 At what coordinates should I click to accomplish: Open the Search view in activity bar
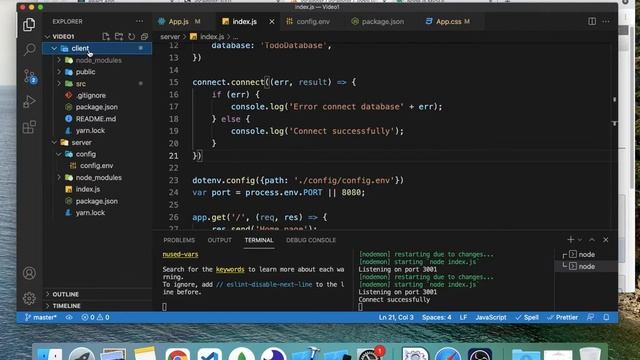click(x=29, y=50)
